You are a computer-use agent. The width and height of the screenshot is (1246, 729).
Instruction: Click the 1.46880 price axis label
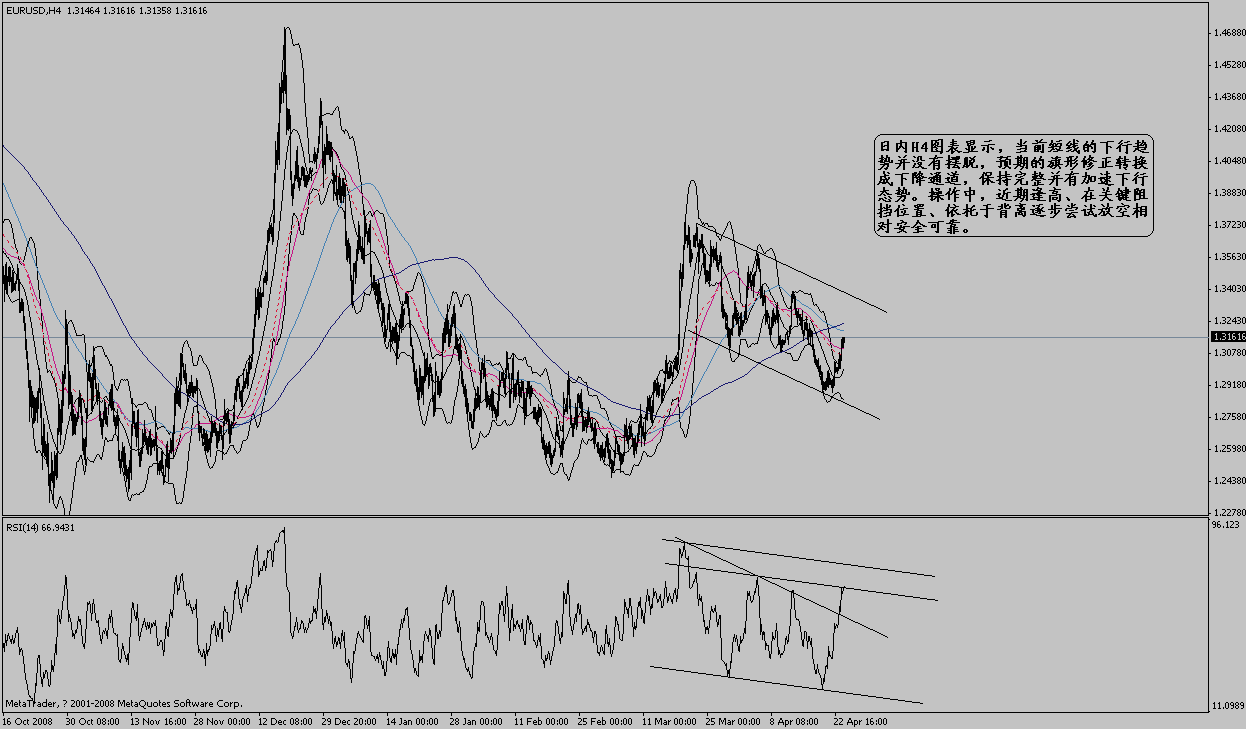pyautogui.click(x=1227, y=33)
